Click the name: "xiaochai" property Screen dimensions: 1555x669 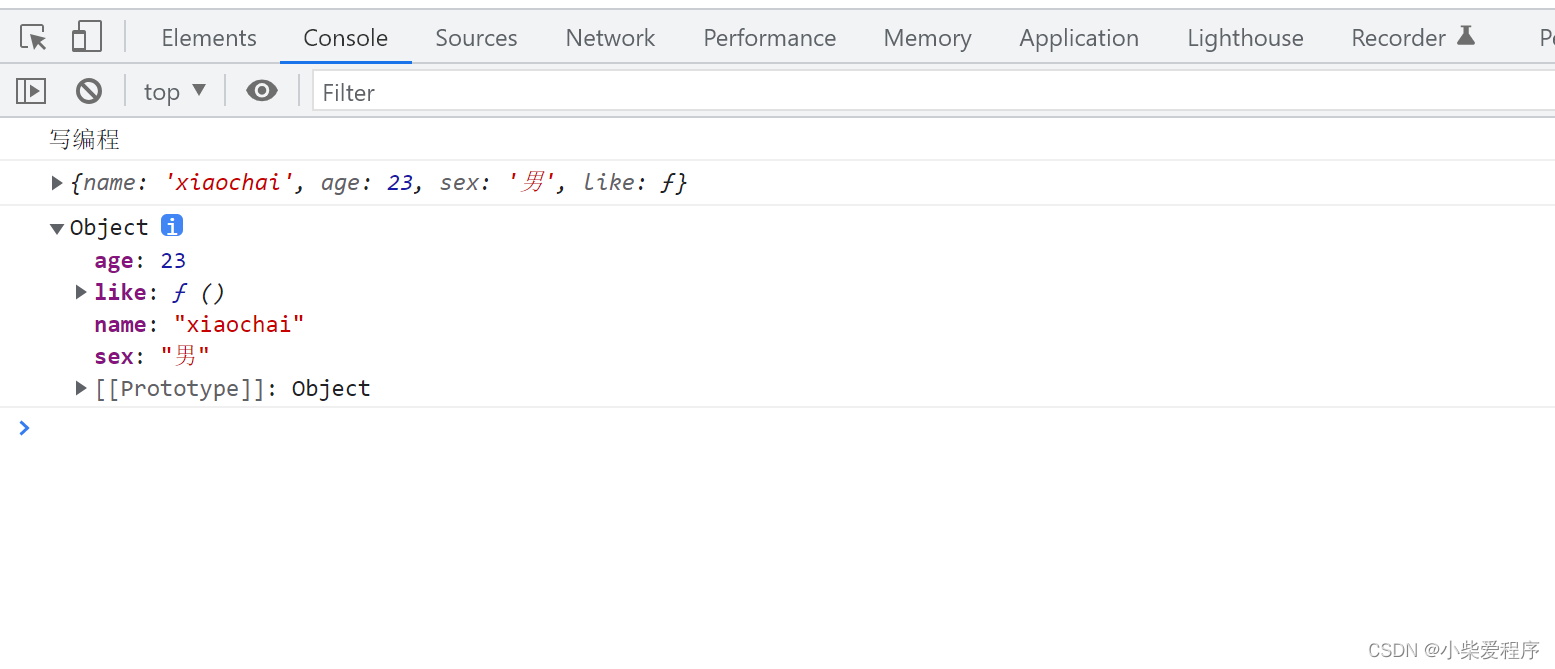[x=199, y=324]
